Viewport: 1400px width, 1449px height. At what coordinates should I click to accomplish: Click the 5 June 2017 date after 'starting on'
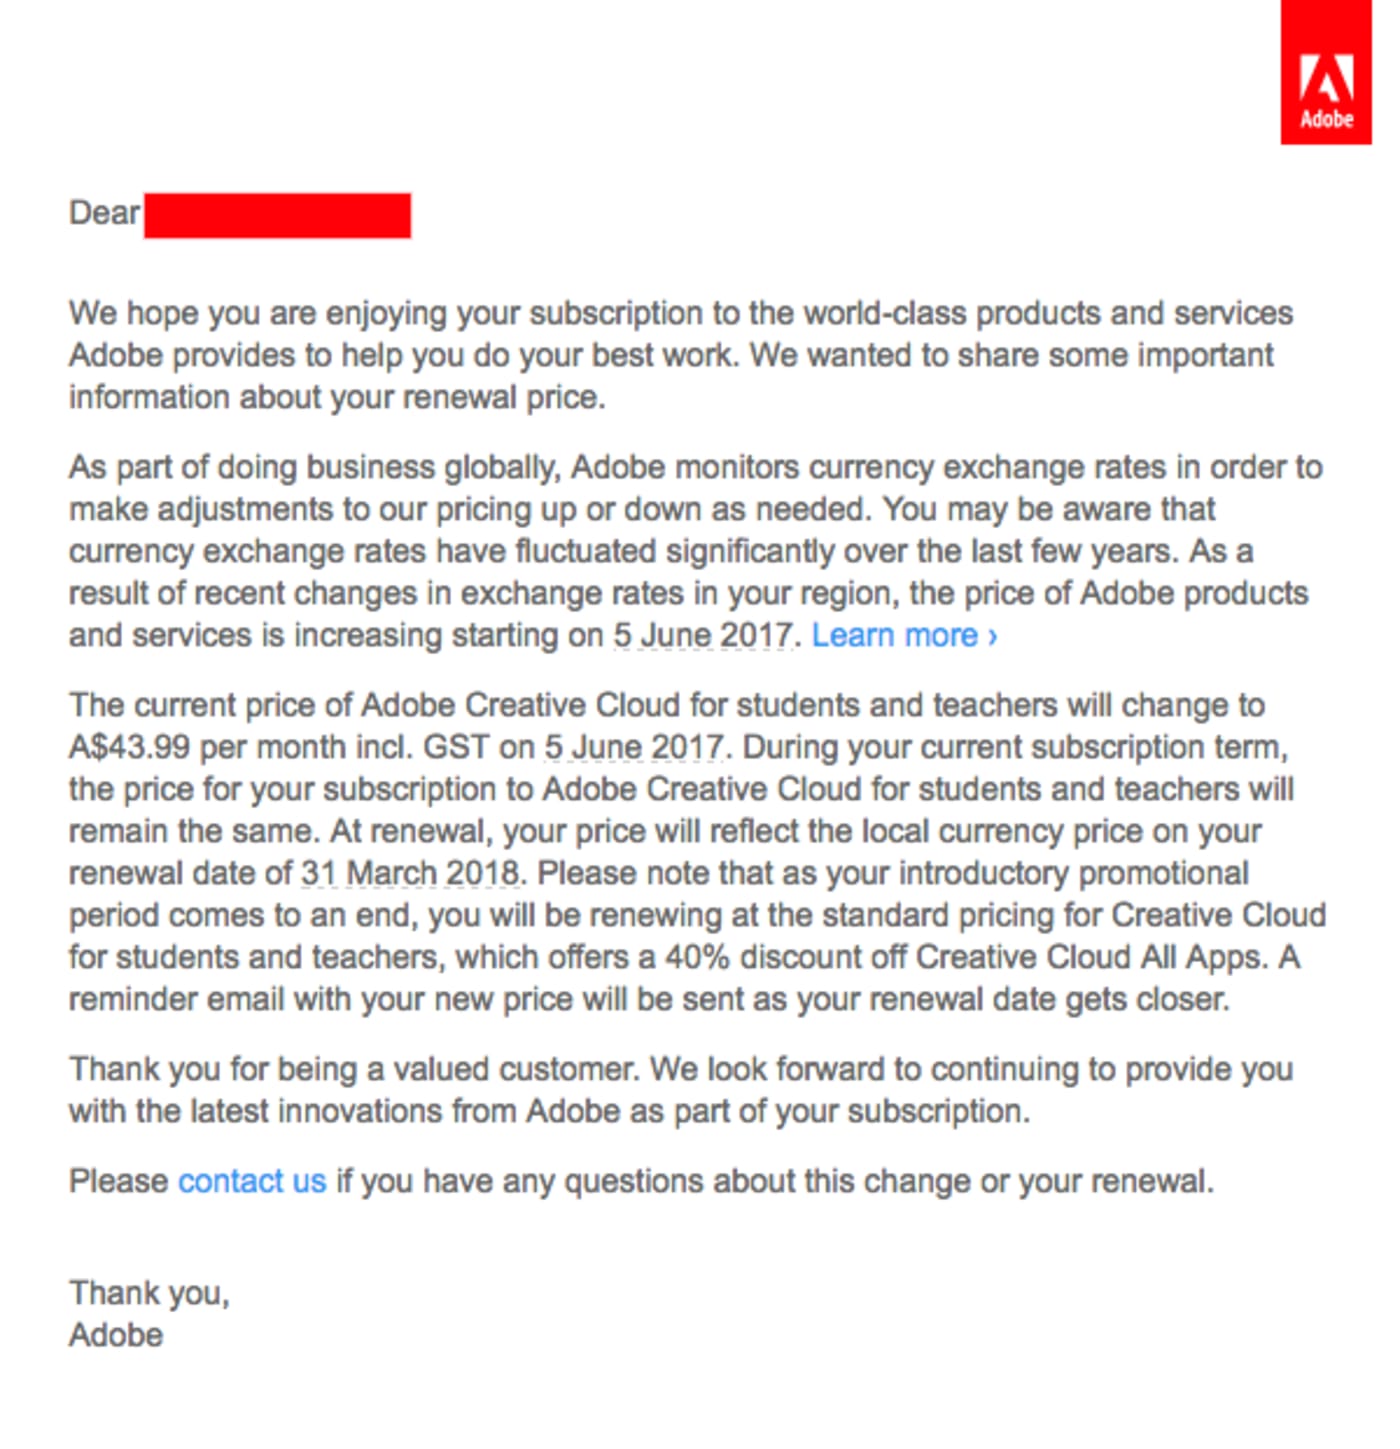coord(703,635)
